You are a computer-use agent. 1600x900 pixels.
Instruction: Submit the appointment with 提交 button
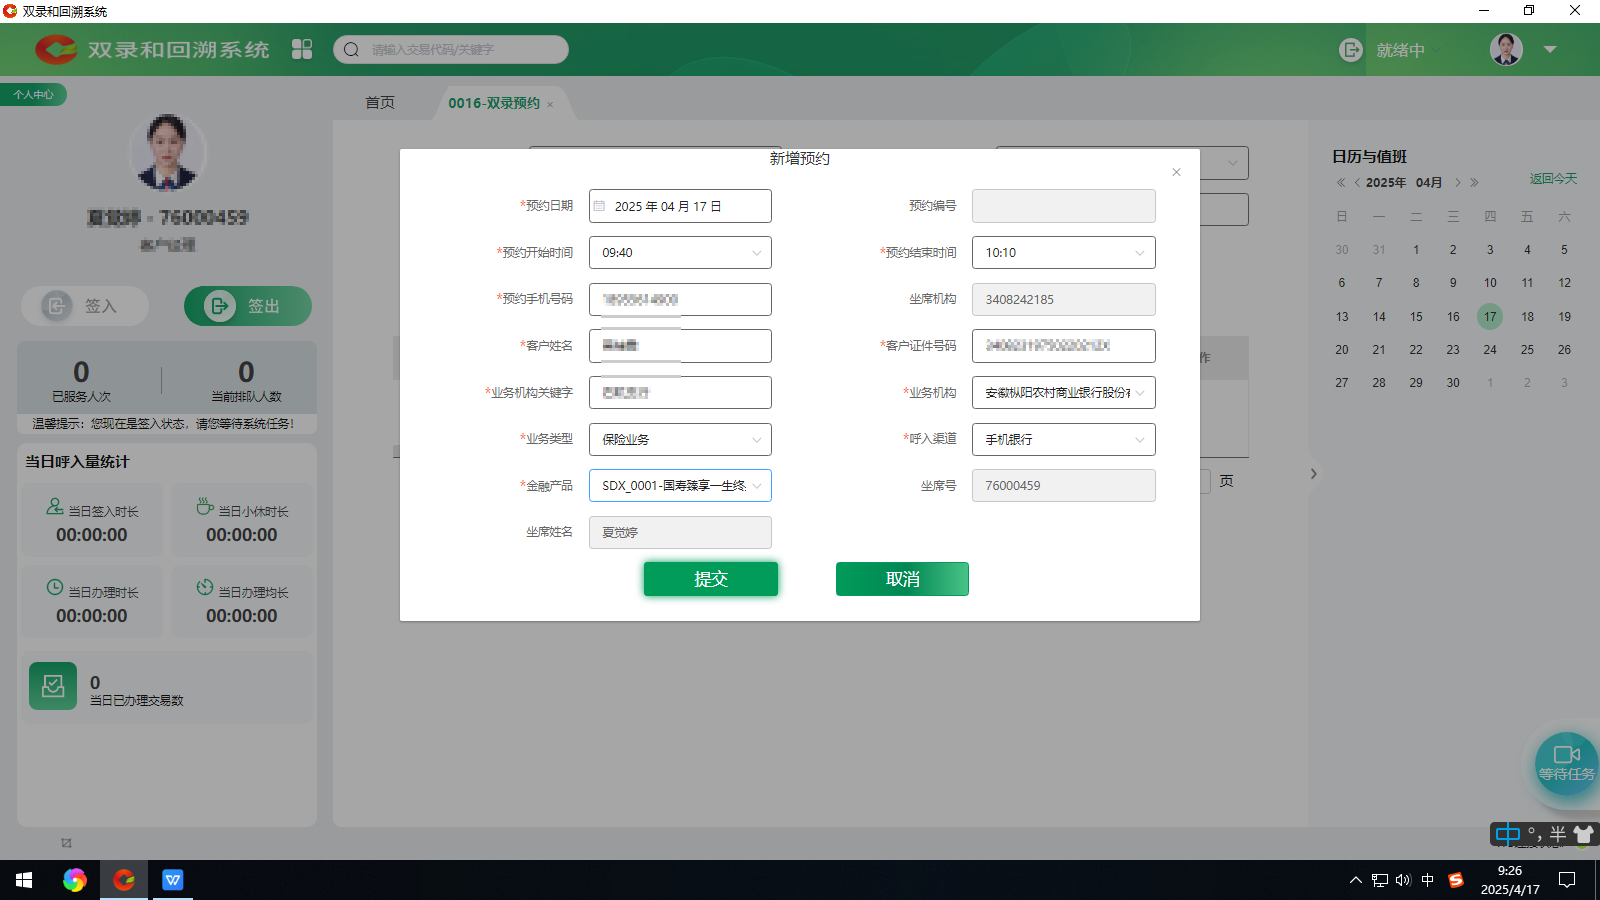coord(710,579)
